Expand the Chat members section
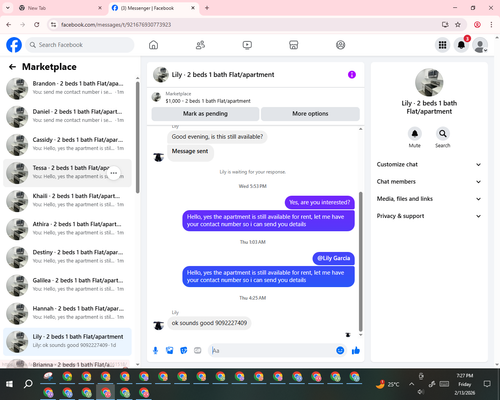The width and height of the screenshot is (500, 400). point(429,182)
